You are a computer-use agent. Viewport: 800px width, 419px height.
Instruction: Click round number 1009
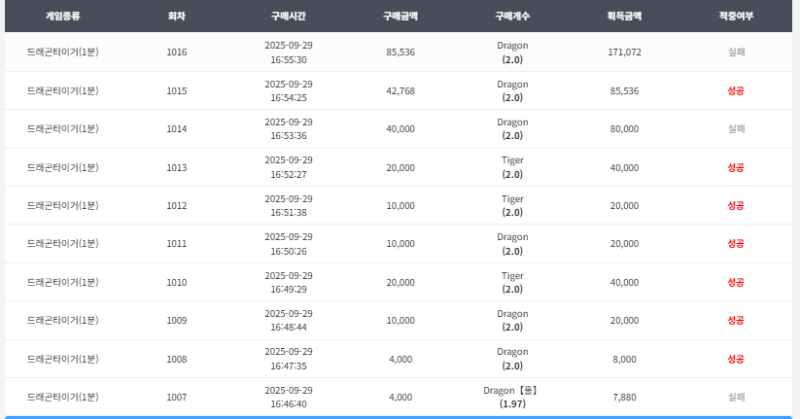point(176,320)
